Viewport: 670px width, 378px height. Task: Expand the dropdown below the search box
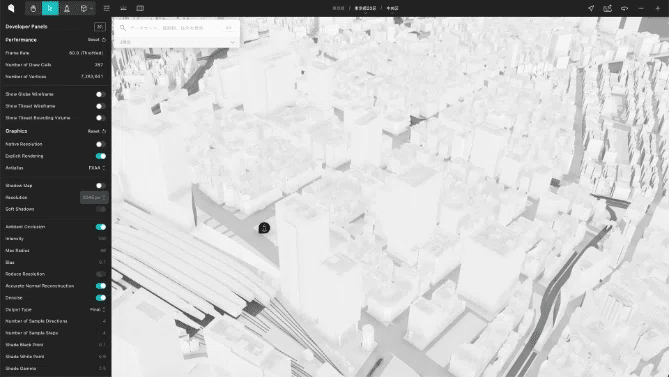click(x=177, y=42)
